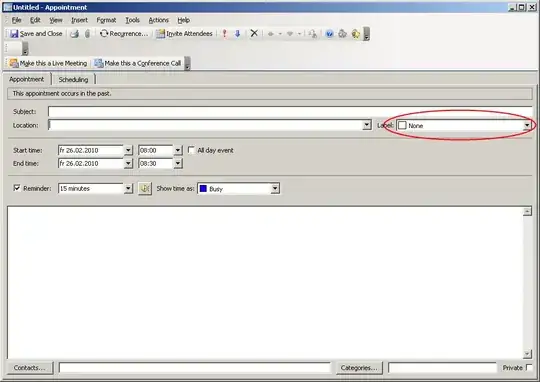Image resolution: width=540 pixels, height=382 pixels.
Task: Click the reminder sound bell button
Action: click(145, 188)
